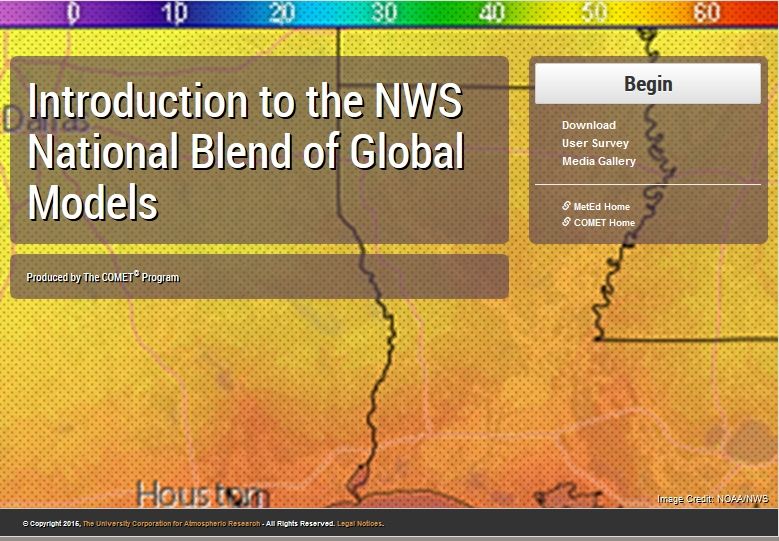Viewport: 779px width, 541px height.
Task: Open University Corporation for Atmospheric Research link
Action: (x=171, y=524)
